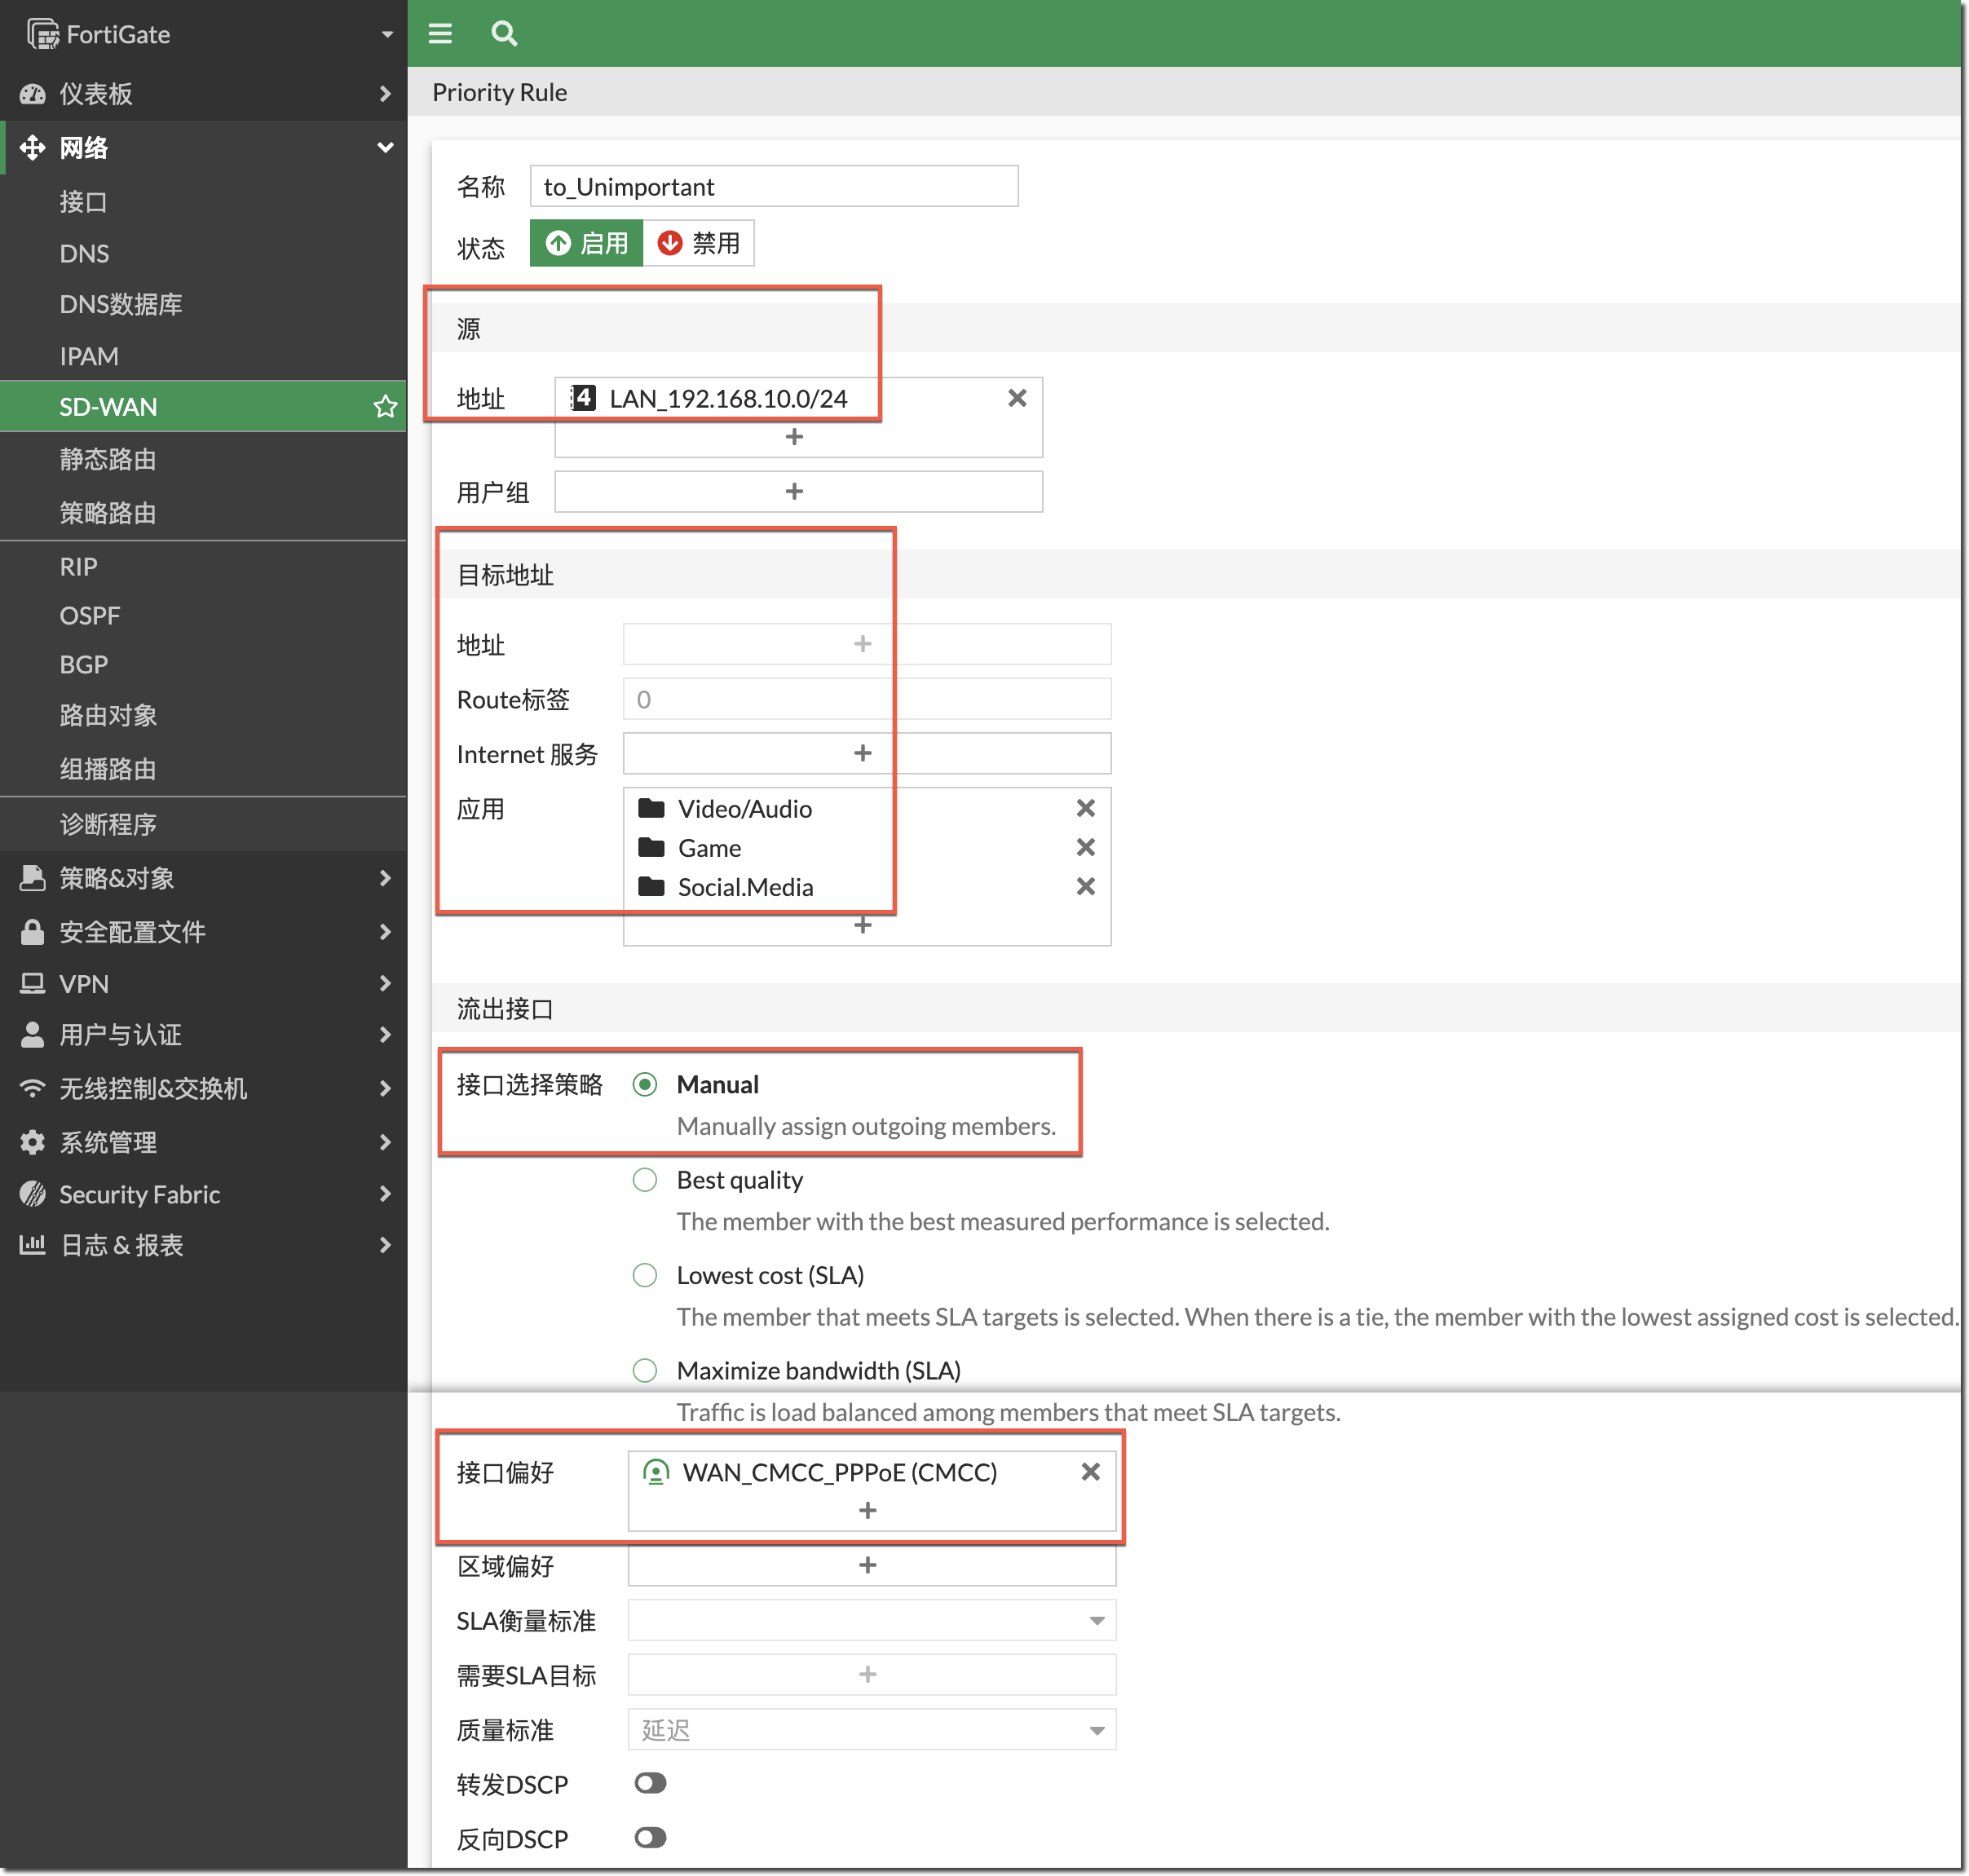Screen dimensions: 1969x1876
Task: Remove WAN_CMCC_PPPoE interface preference
Action: (1090, 1471)
